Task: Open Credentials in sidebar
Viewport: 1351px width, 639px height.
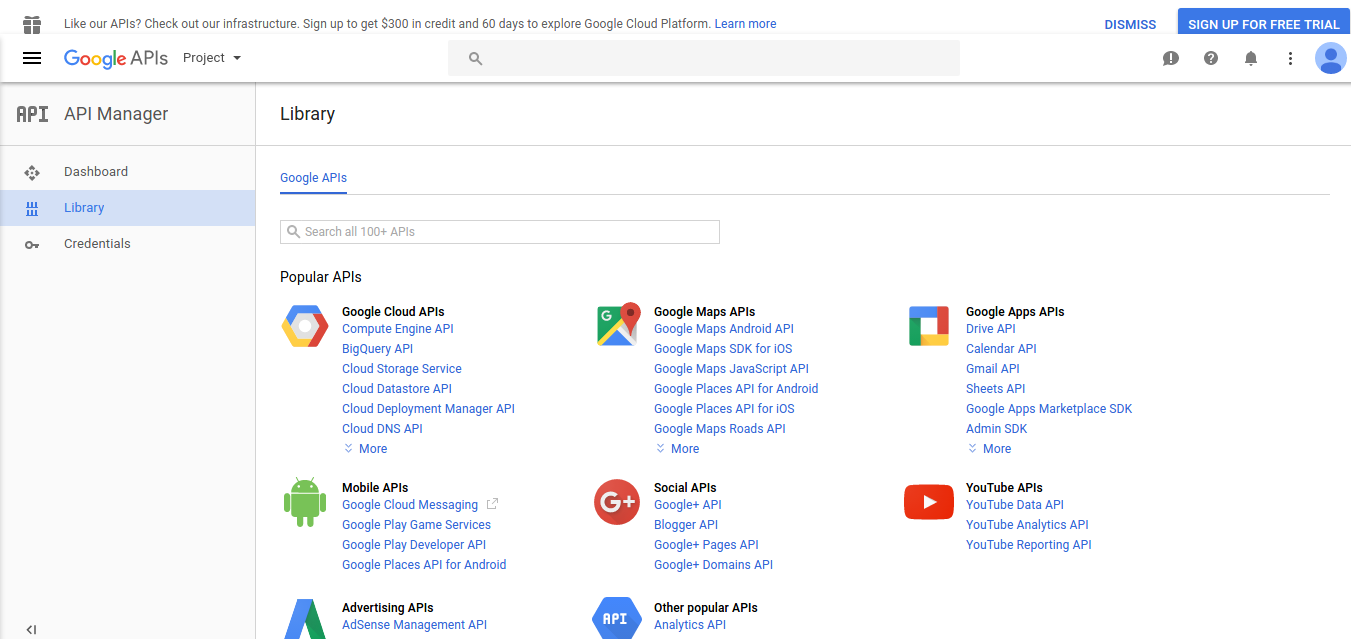Action: pos(97,244)
